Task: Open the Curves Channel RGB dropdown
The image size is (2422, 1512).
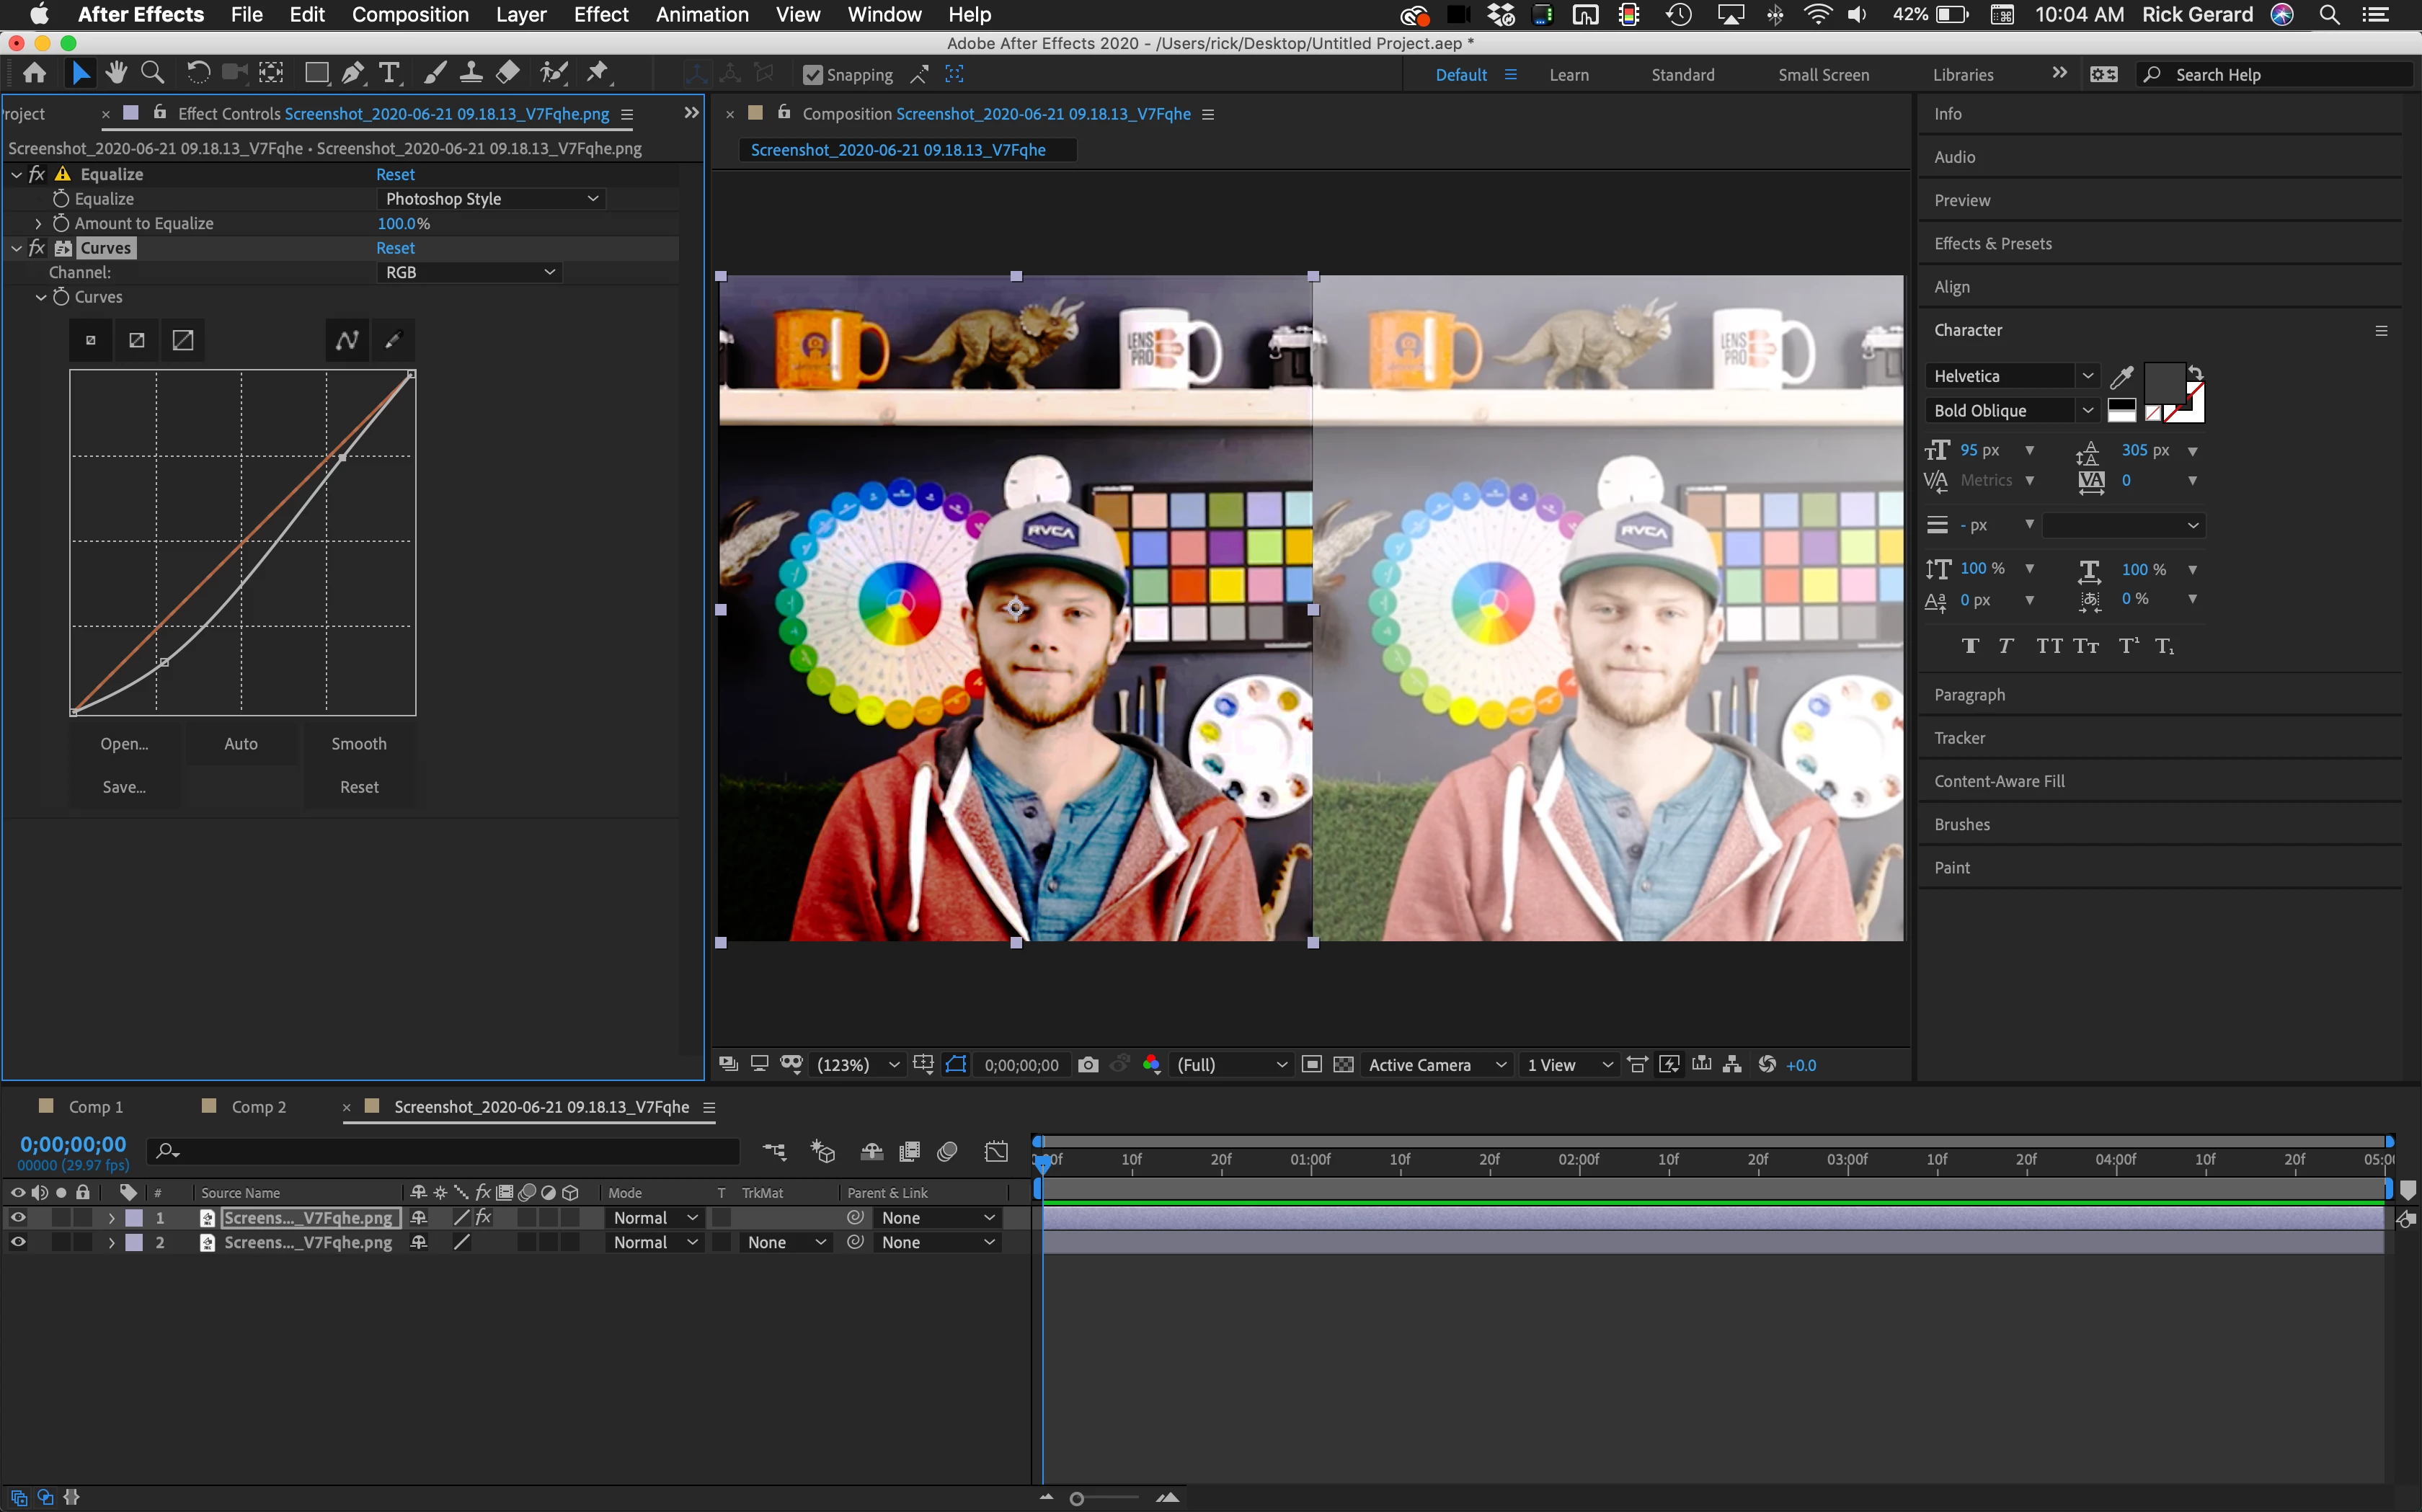Action: (469, 272)
